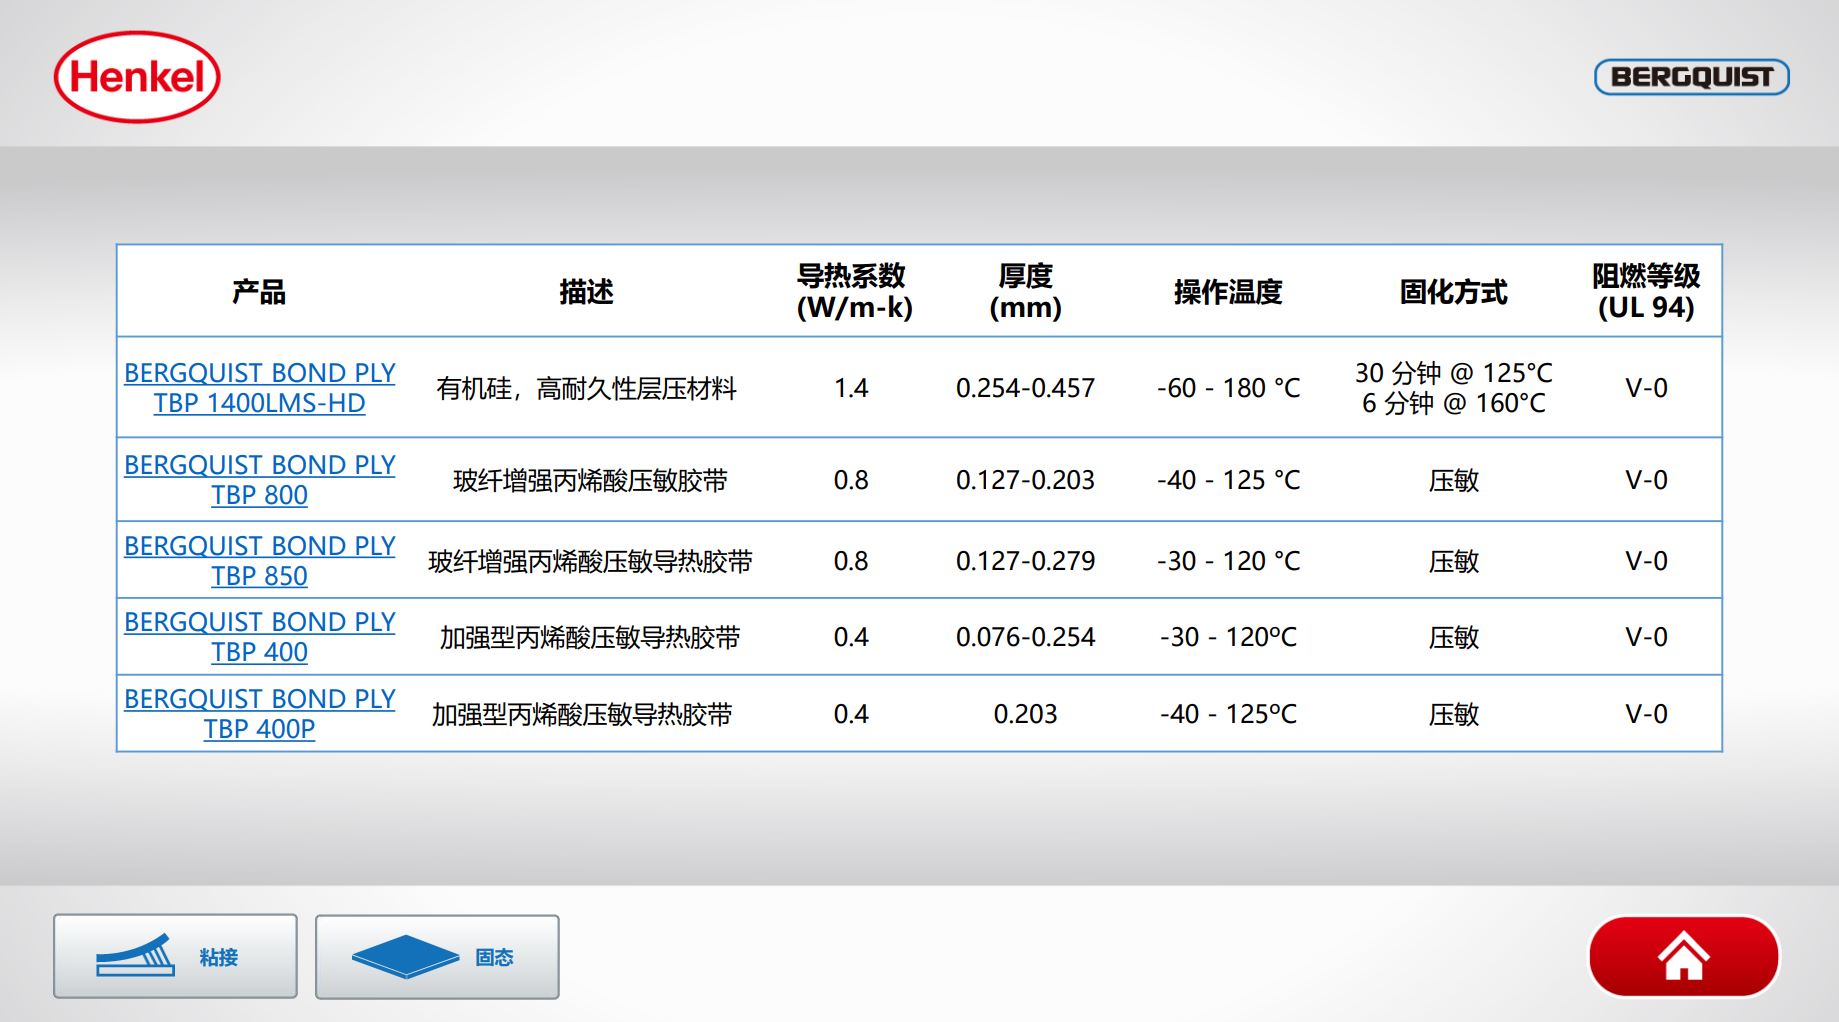Click the 描述 column header
The width and height of the screenshot is (1839, 1022).
586,292
